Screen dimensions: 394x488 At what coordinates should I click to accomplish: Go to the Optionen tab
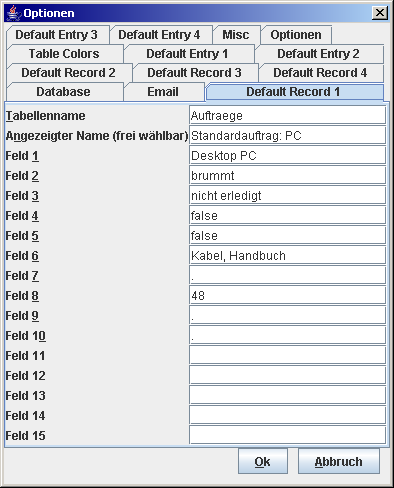[x=296, y=35]
